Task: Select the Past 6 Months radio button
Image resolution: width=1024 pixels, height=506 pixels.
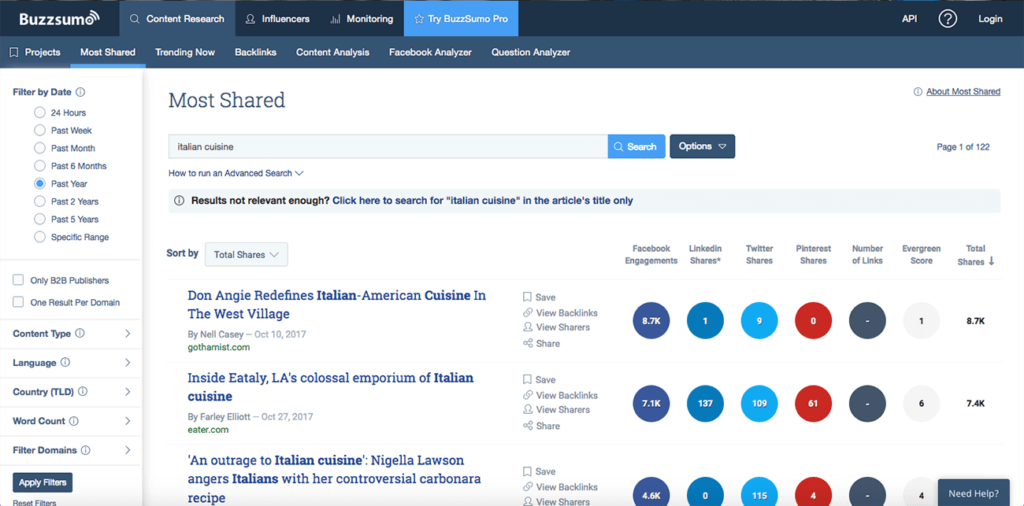Action: (x=40, y=166)
